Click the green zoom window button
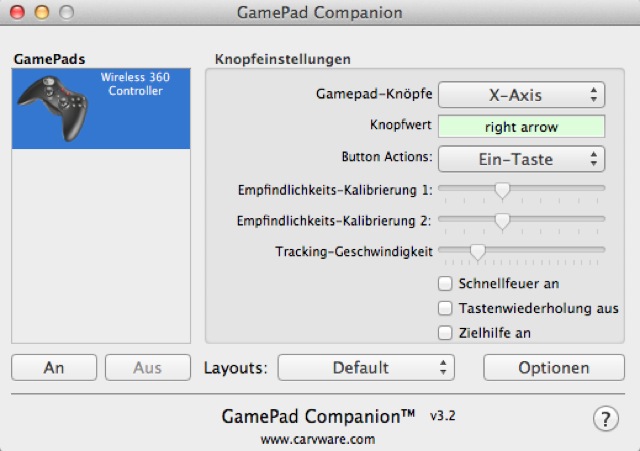Image resolution: width=640 pixels, height=451 pixels. pos(65,13)
